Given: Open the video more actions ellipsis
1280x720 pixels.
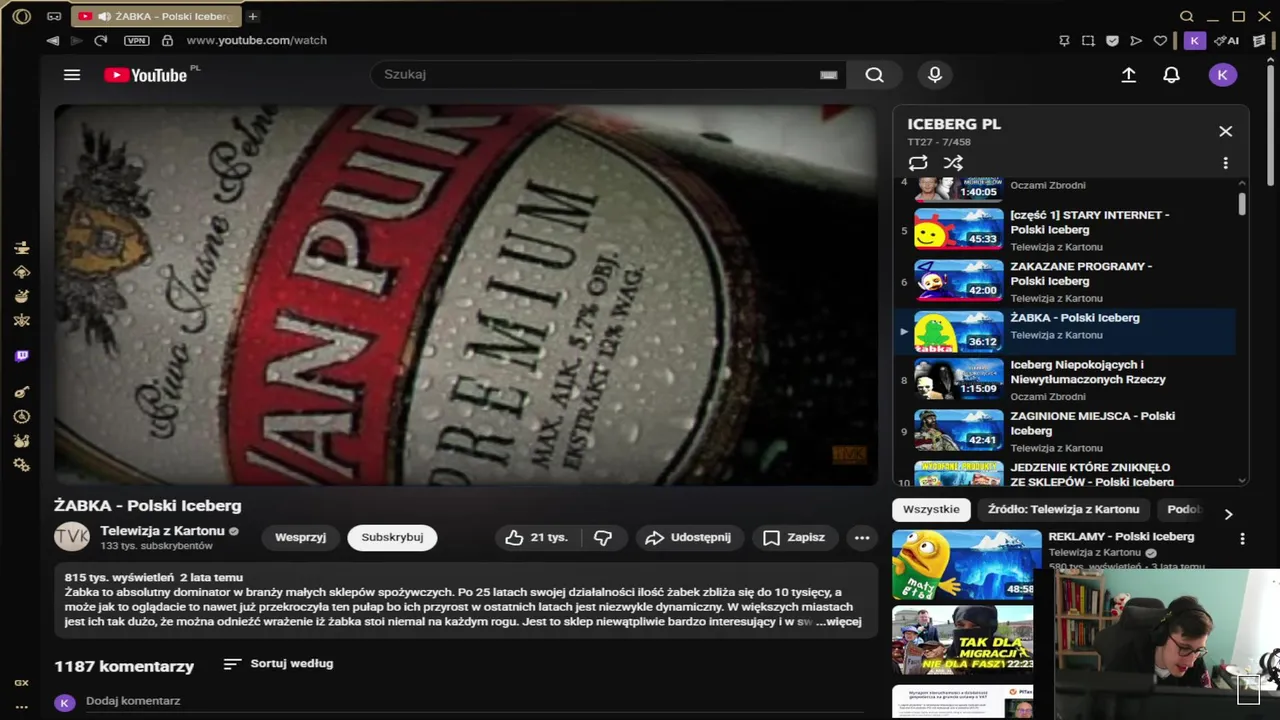Looking at the screenshot, I should pos(862,538).
